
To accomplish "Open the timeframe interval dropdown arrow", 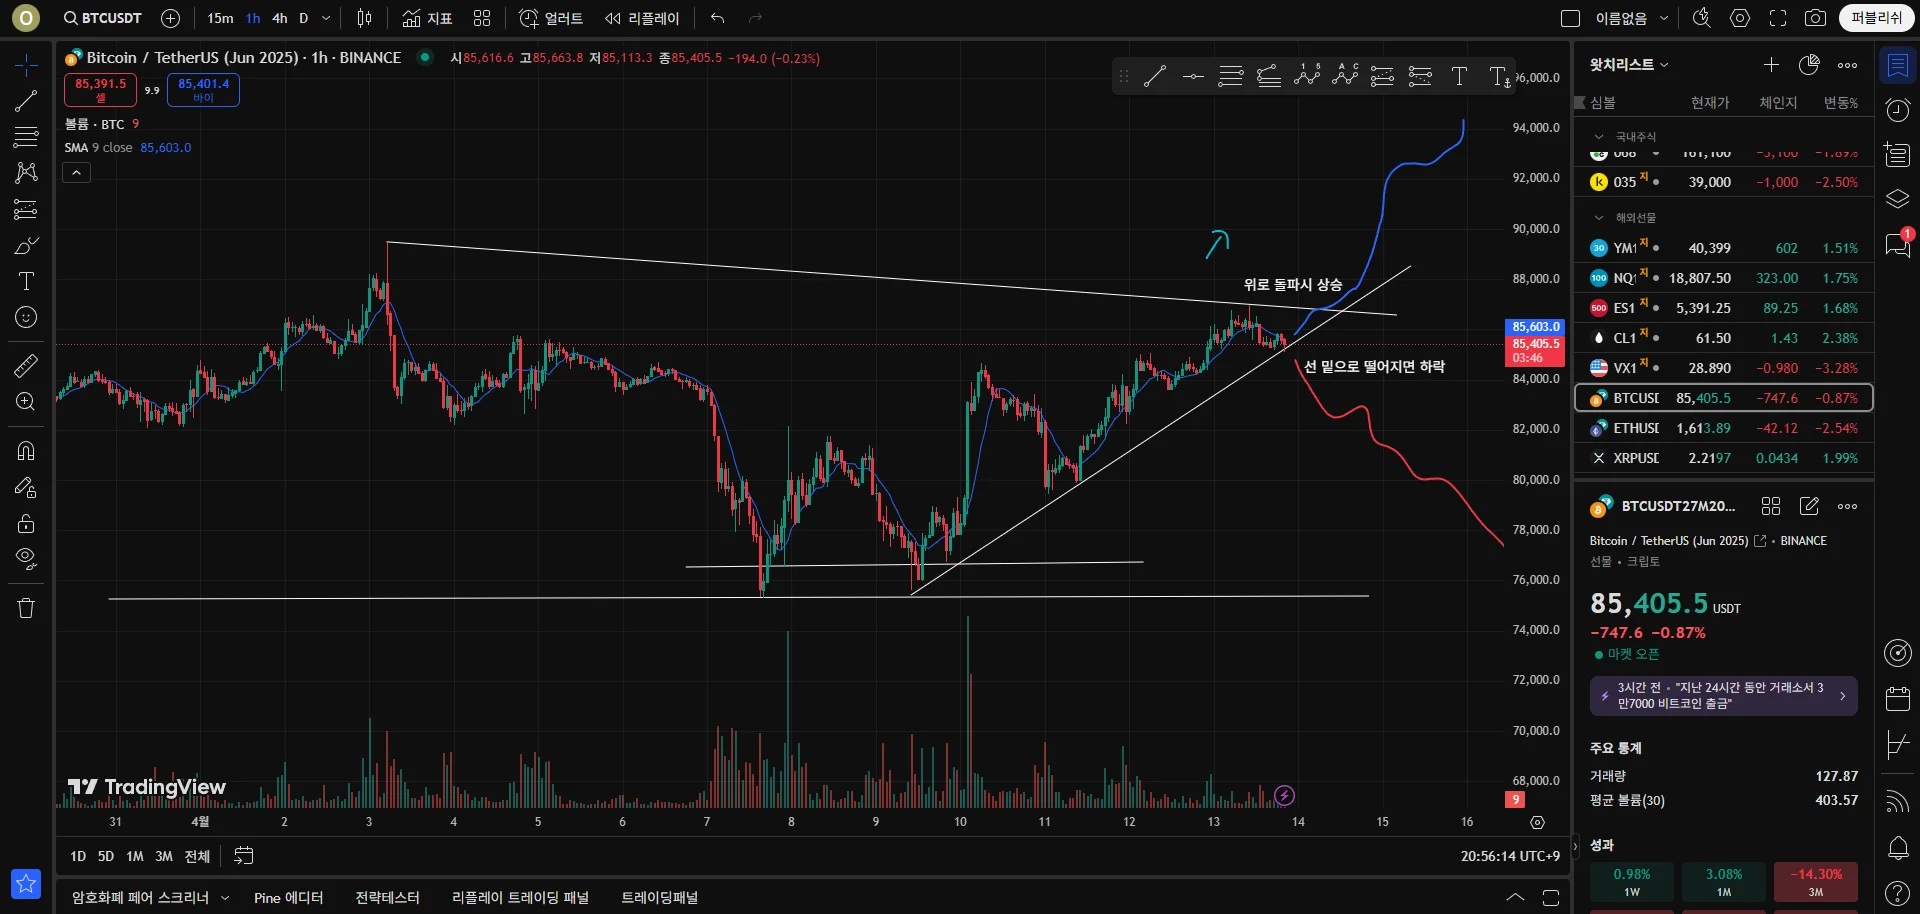I will 326,18.
